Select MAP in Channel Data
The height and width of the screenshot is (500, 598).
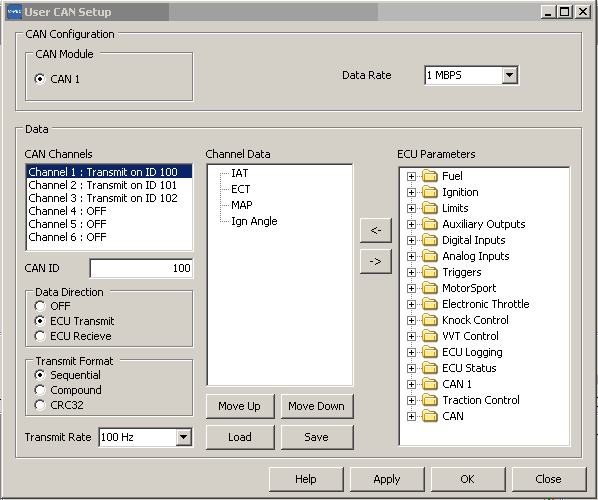[242, 205]
